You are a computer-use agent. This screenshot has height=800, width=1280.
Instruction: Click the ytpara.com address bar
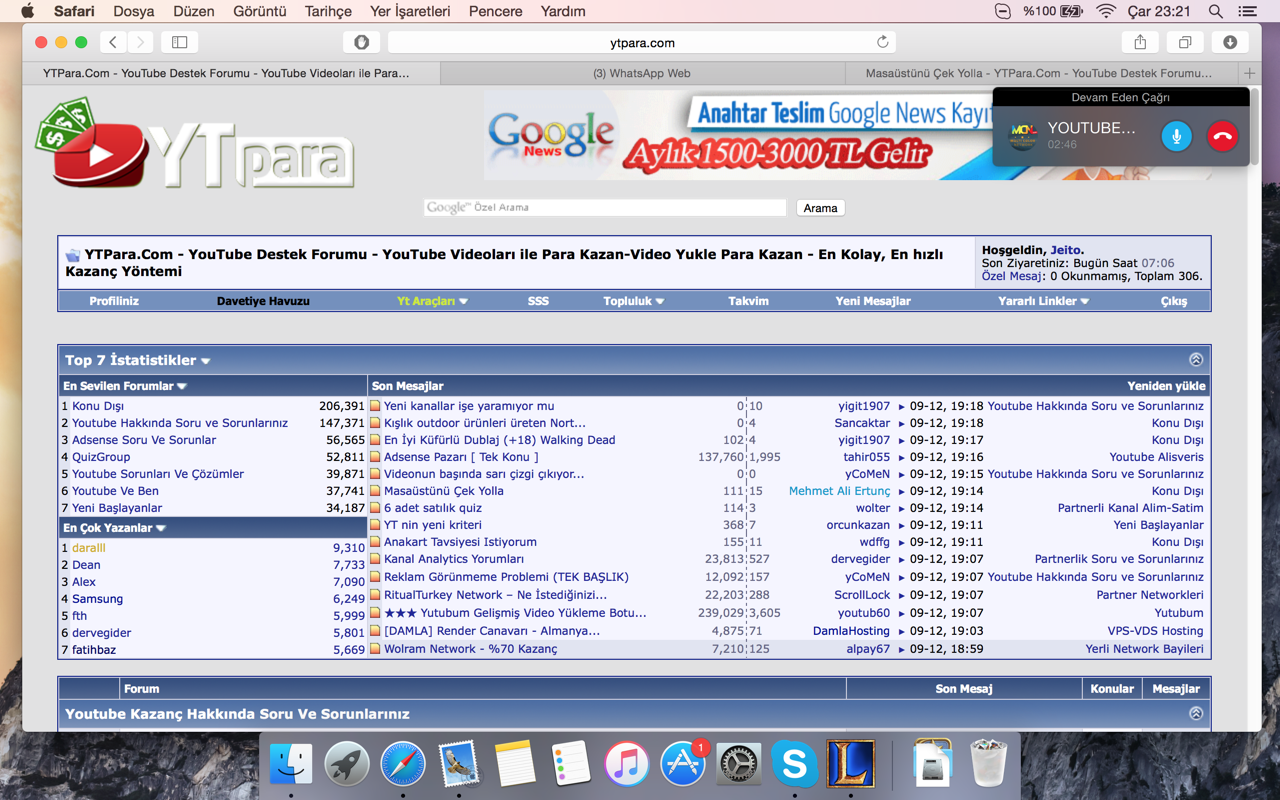642,42
